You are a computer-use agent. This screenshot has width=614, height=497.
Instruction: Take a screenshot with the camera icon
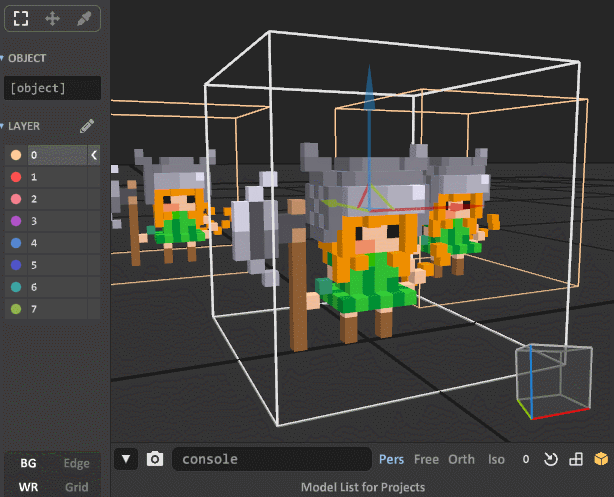pyautogui.click(x=155, y=459)
